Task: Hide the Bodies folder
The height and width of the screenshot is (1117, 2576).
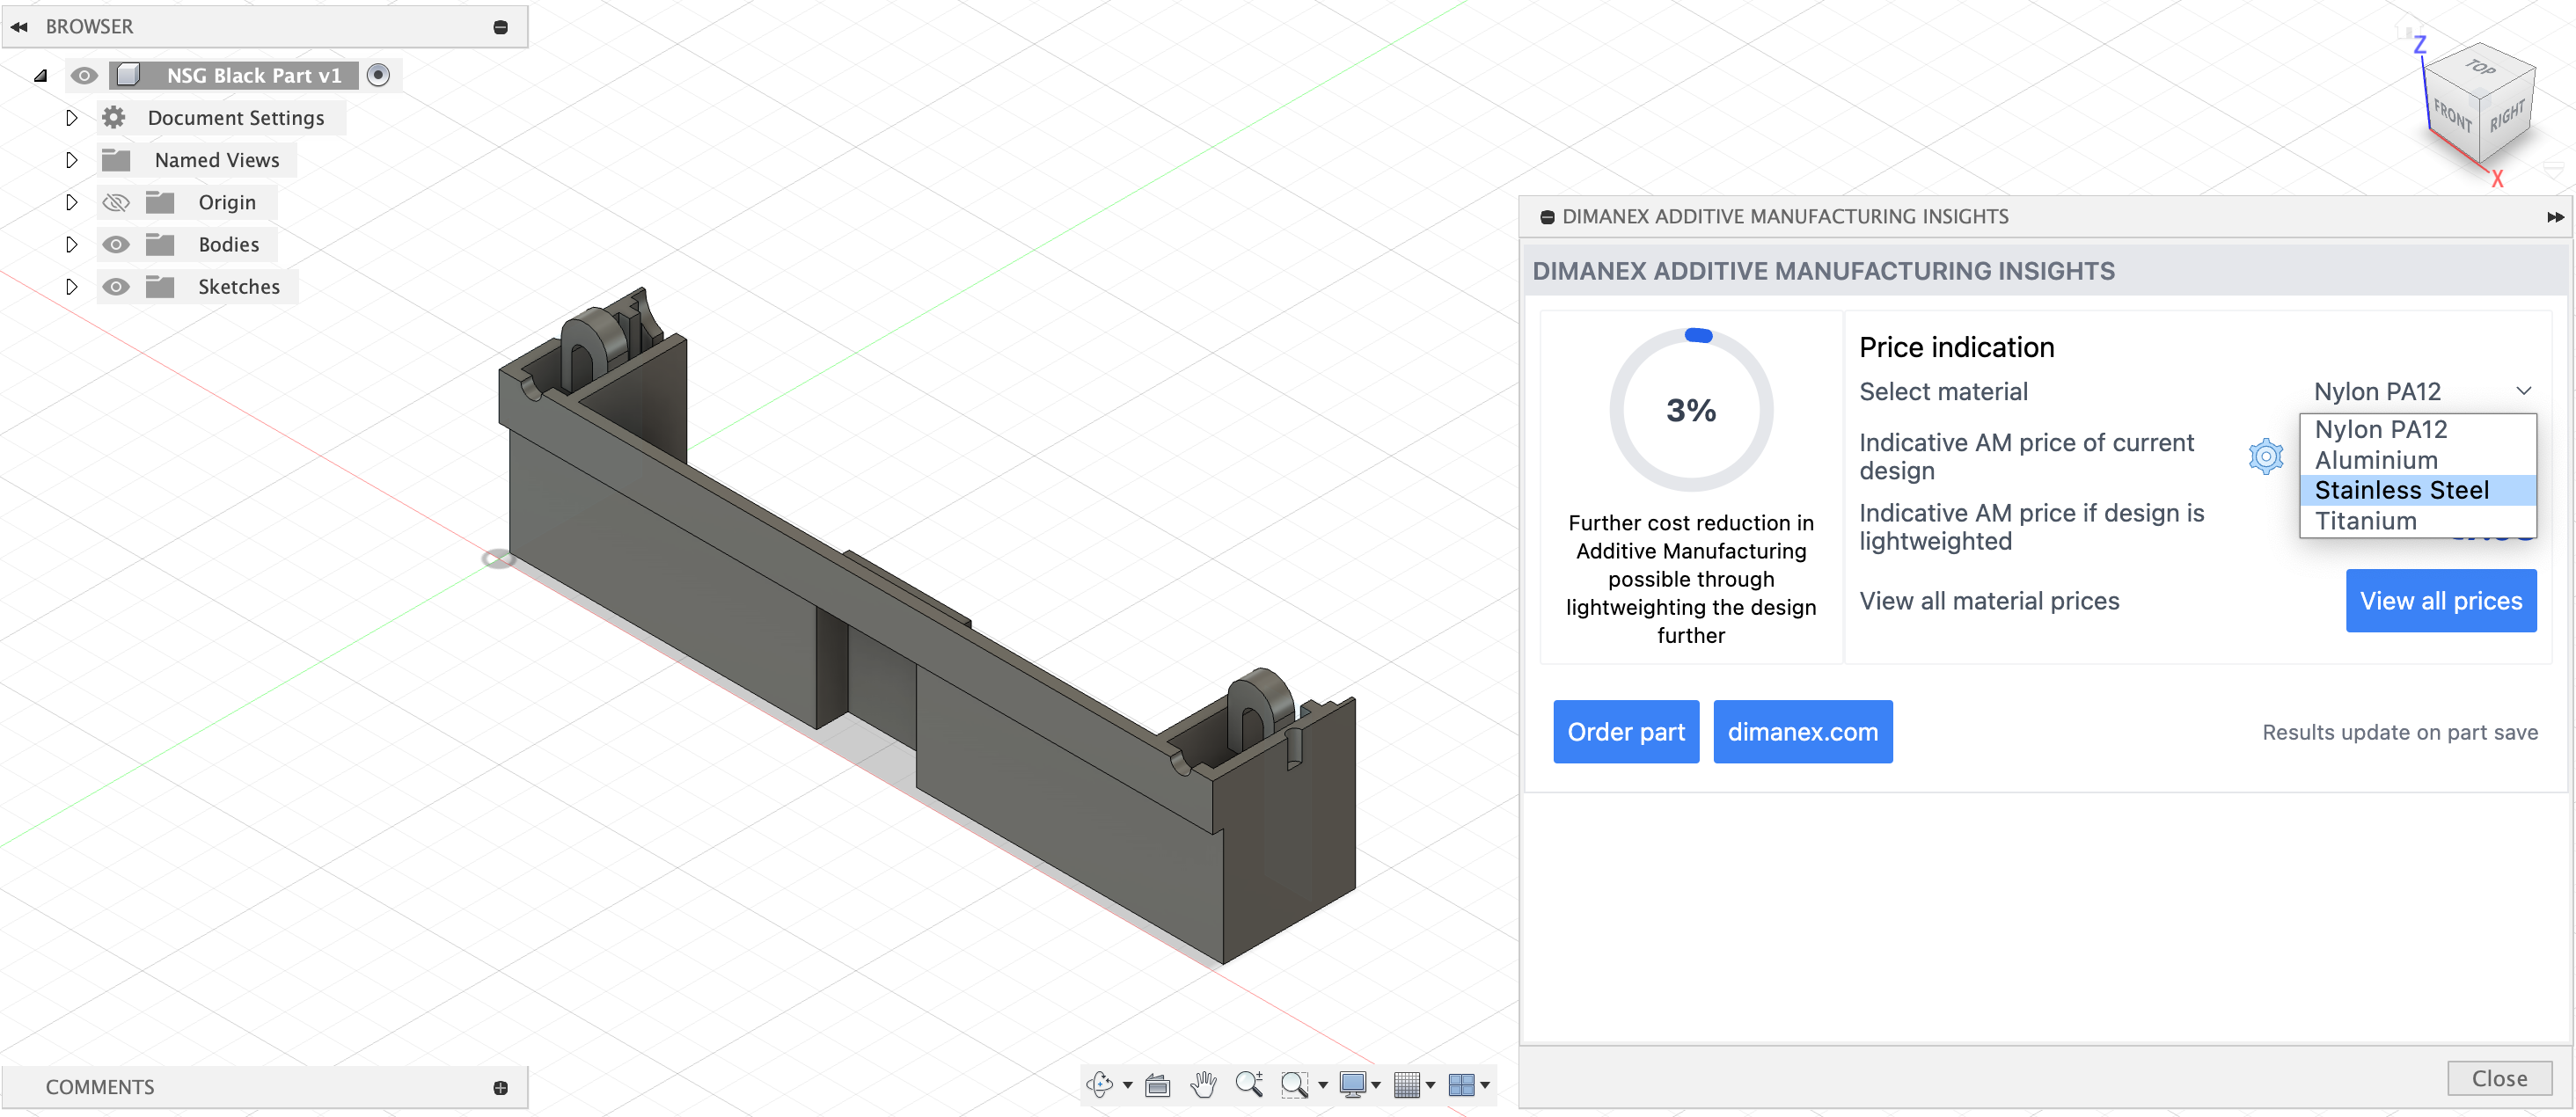Action: [116, 245]
